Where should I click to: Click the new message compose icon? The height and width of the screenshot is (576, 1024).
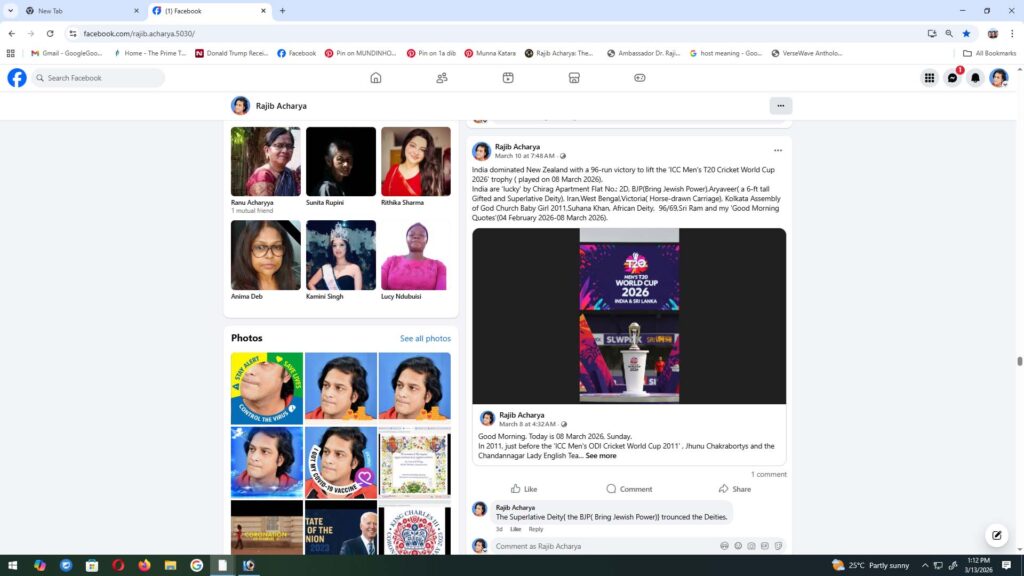pyautogui.click(x=995, y=535)
